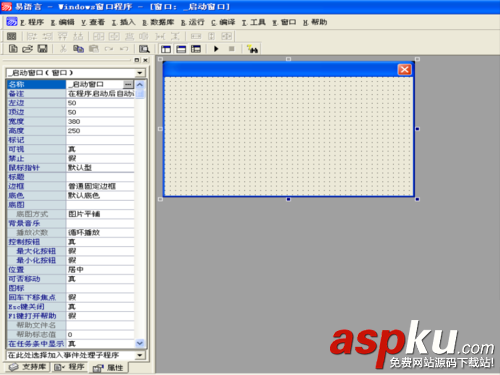Open the 工具 menu
The image size is (500, 375).
click(254, 22)
